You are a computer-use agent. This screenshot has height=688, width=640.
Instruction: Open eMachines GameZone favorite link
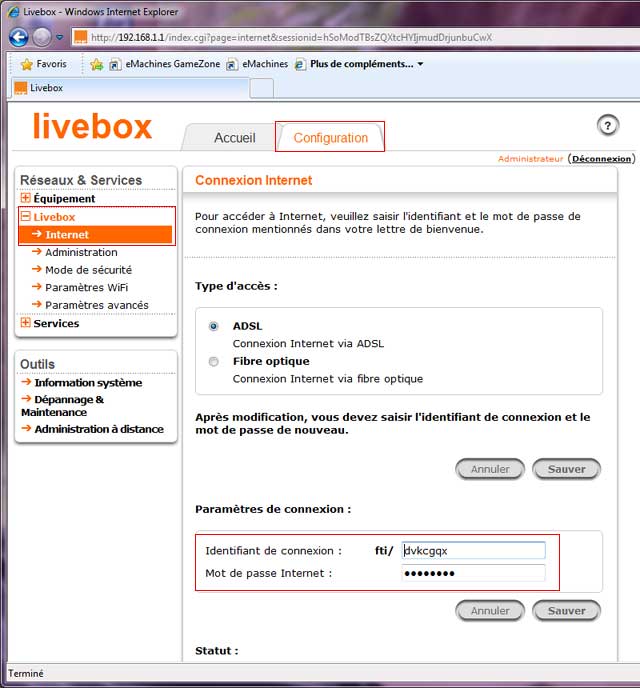(164, 64)
